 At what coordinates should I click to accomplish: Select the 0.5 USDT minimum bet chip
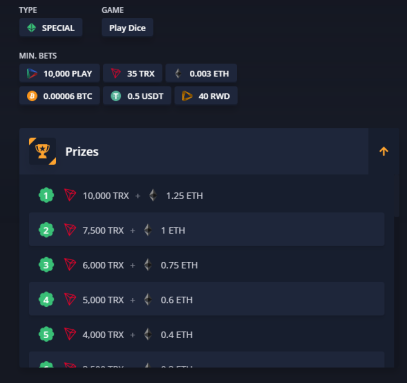(x=137, y=96)
